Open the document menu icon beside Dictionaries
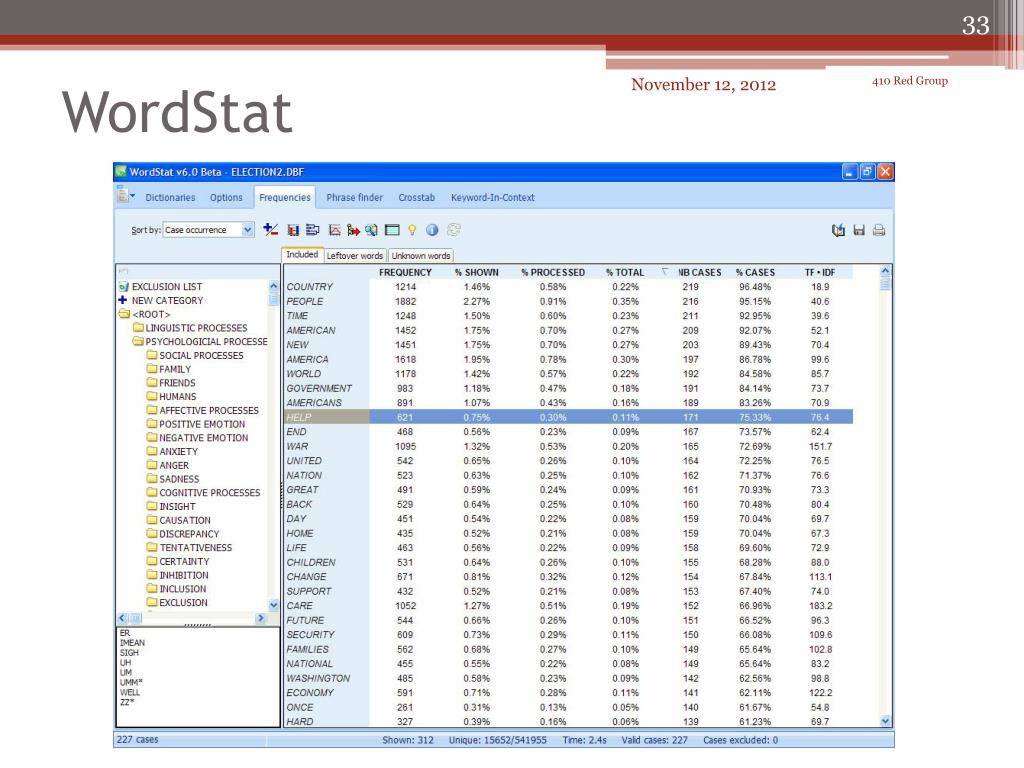The height and width of the screenshot is (768, 1024). (x=125, y=195)
